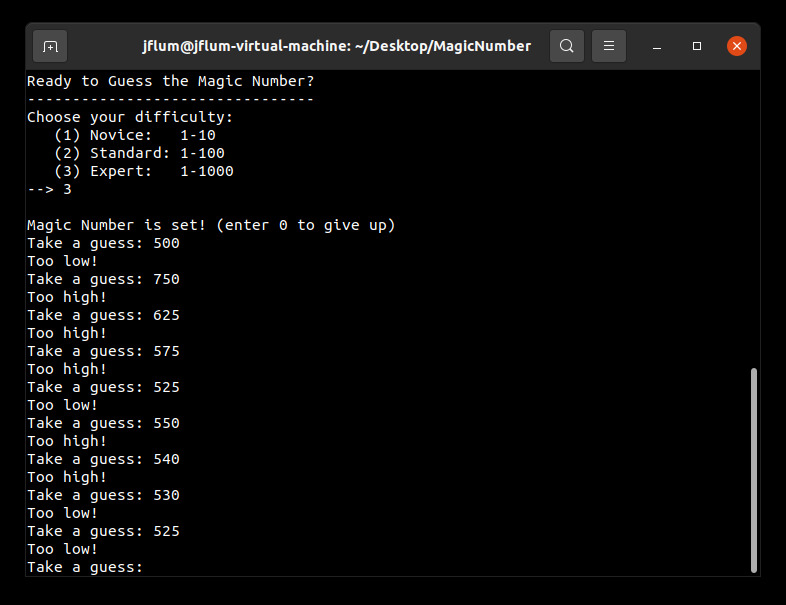This screenshot has width=786, height=605.
Task: Click the '(3) Expert: 1-1000' option text
Action: [144, 171]
